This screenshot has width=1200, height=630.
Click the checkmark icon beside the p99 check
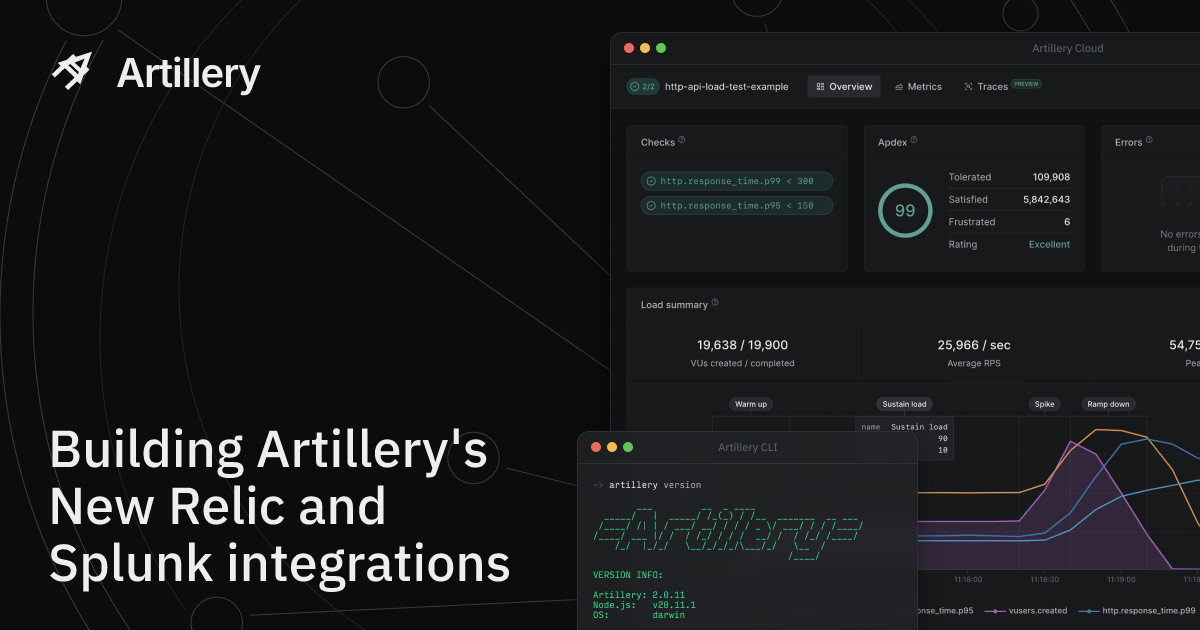click(x=651, y=181)
